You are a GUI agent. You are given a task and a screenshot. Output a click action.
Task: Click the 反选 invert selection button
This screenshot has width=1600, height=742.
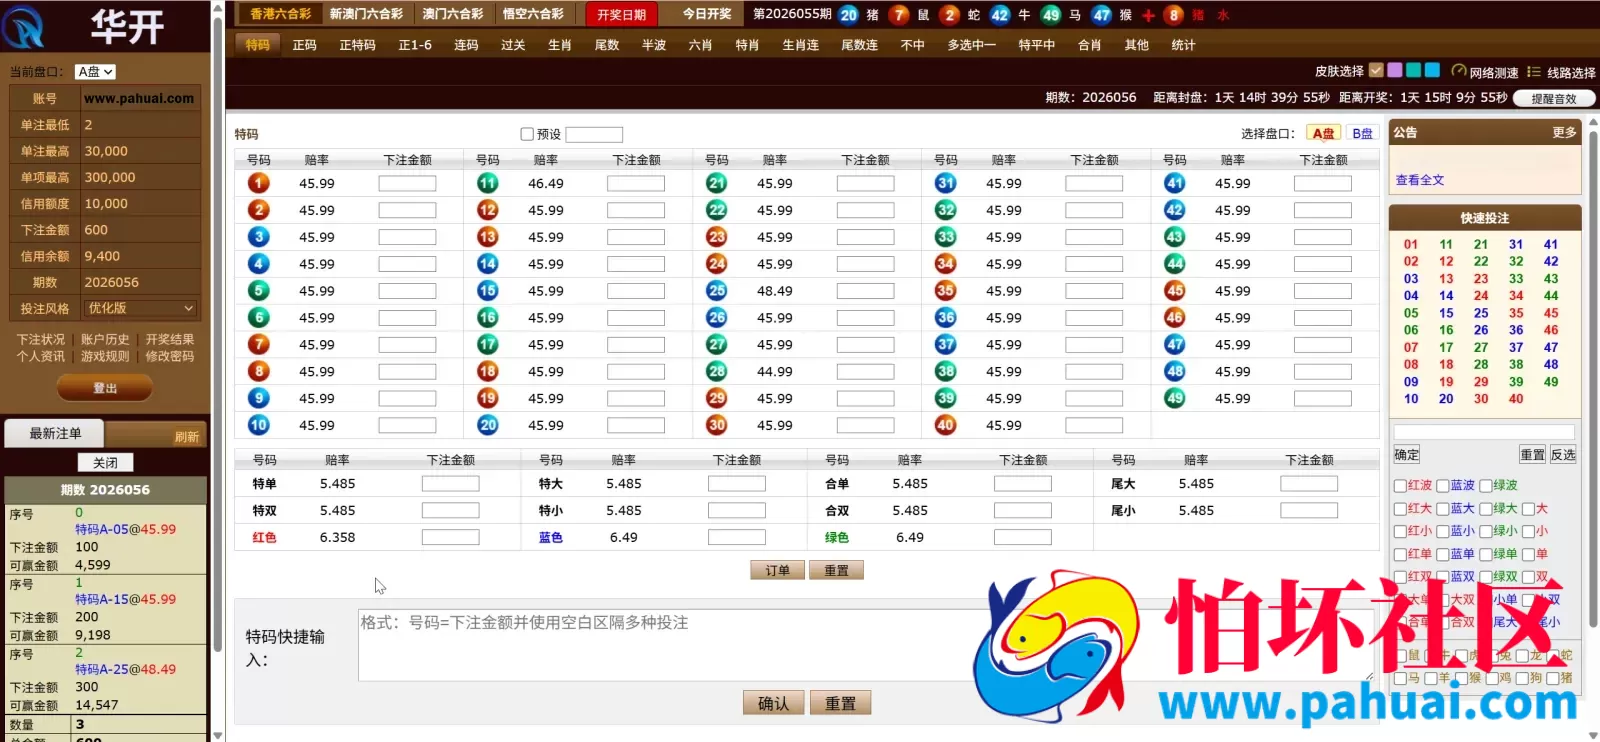[x=1563, y=454]
